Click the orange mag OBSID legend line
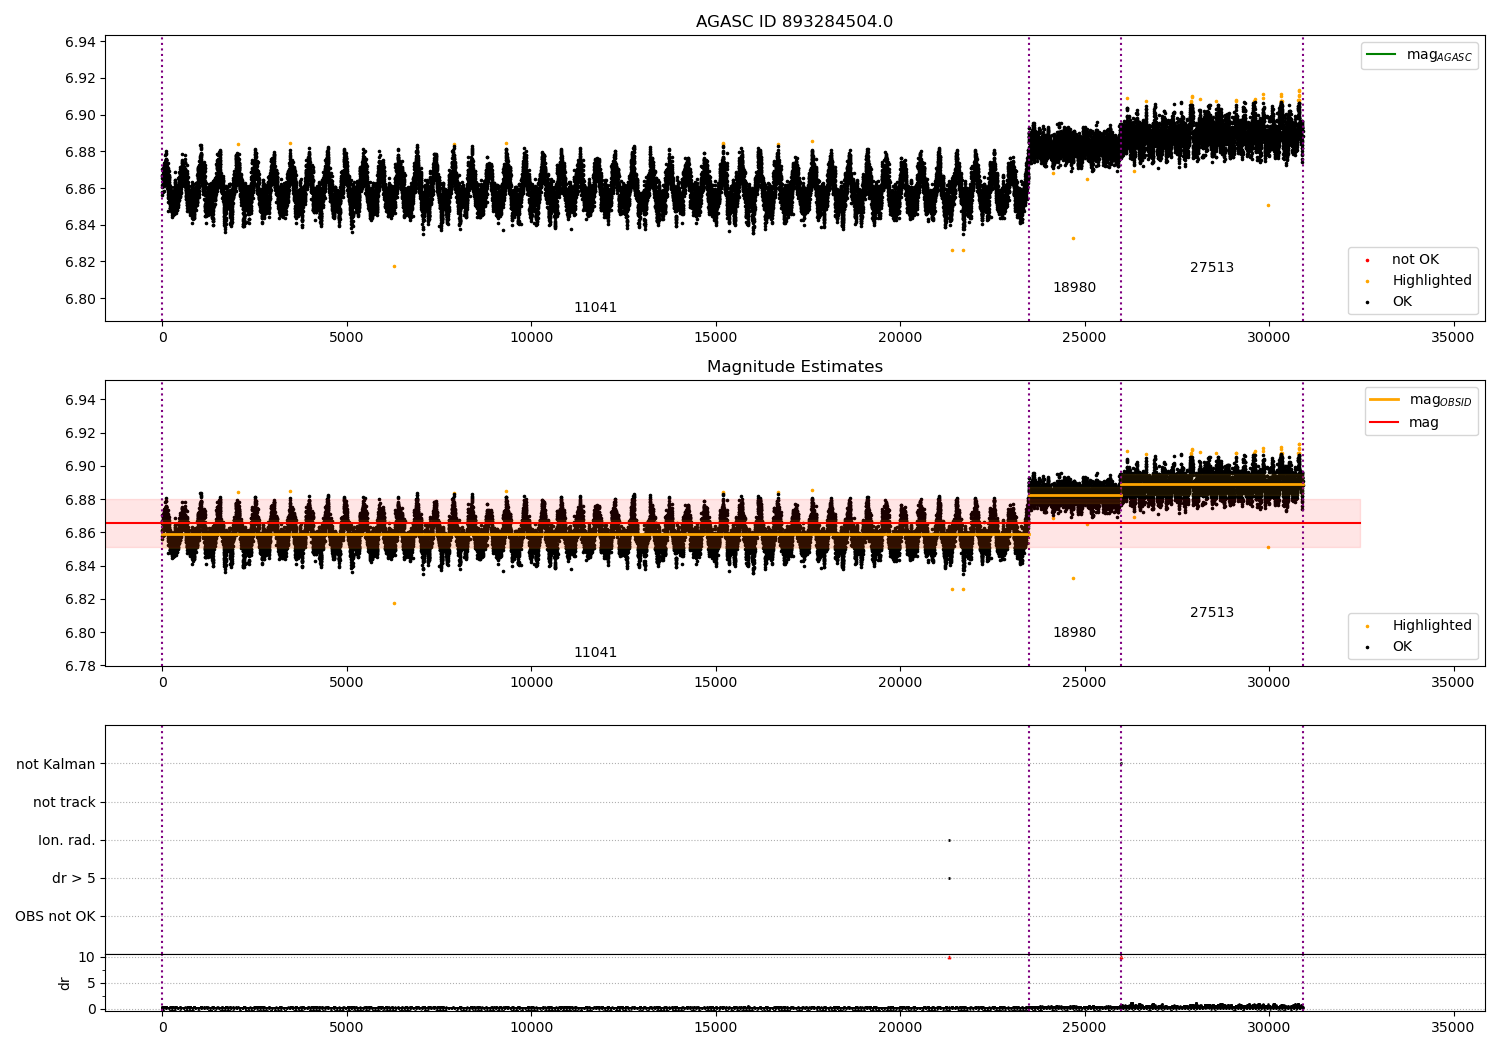The height and width of the screenshot is (1050, 1500). click(x=1384, y=400)
